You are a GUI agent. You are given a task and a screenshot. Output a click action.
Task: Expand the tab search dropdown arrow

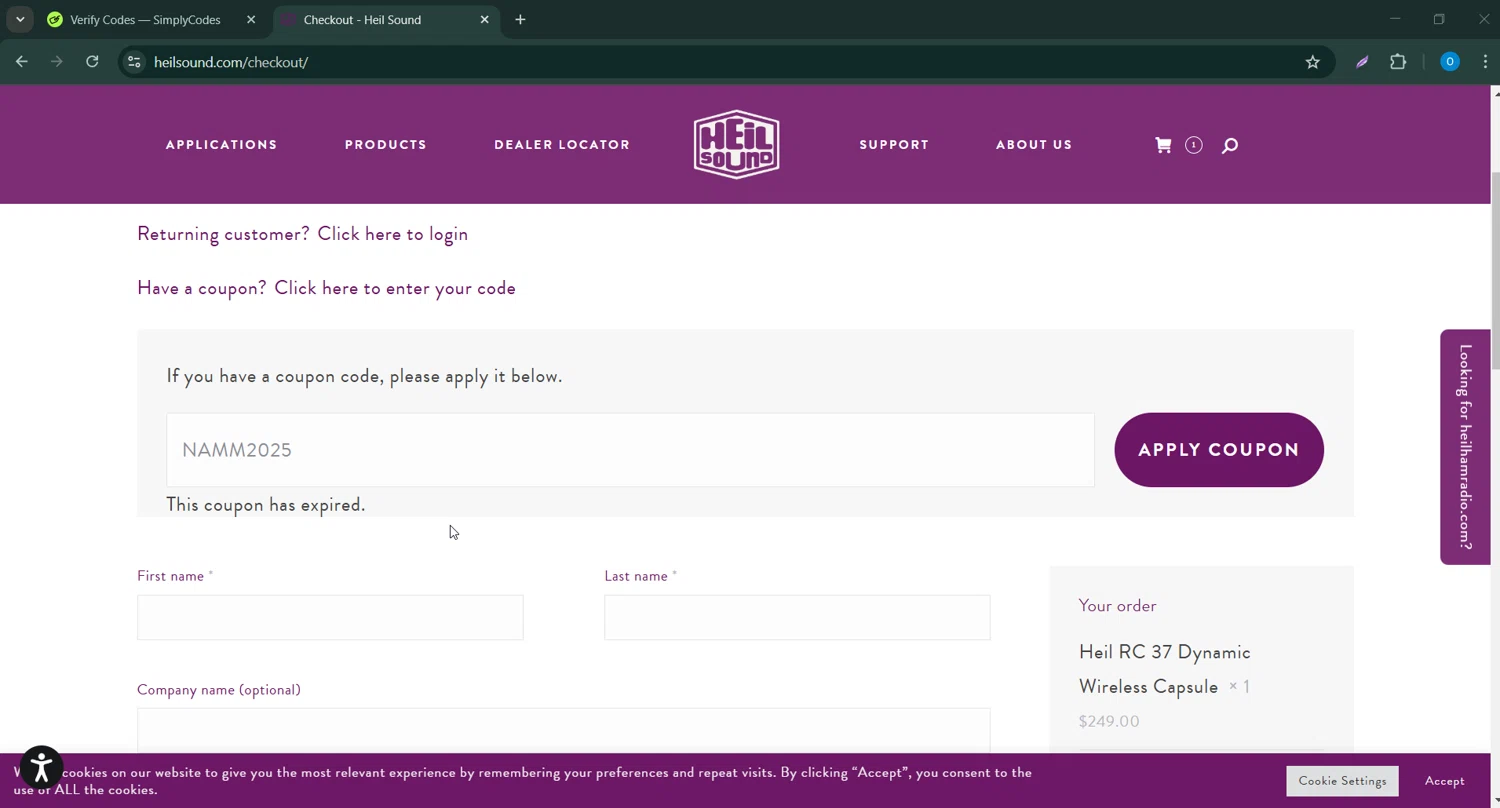click(20, 20)
